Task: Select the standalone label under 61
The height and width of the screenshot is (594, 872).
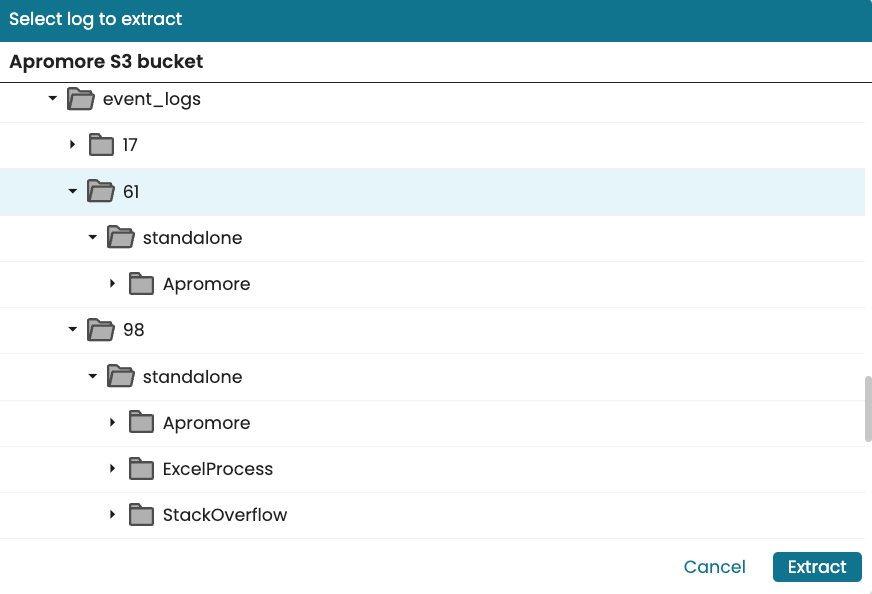Action: coord(192,238)
